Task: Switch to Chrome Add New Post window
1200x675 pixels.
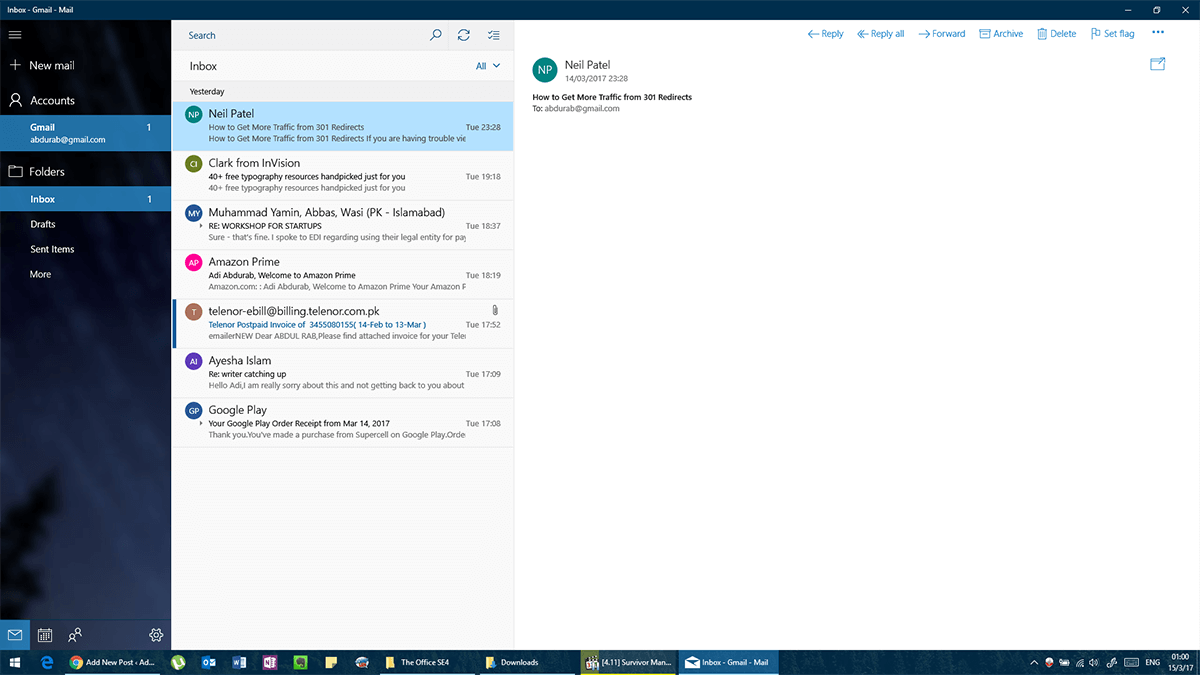Action: tap(112, 662)
